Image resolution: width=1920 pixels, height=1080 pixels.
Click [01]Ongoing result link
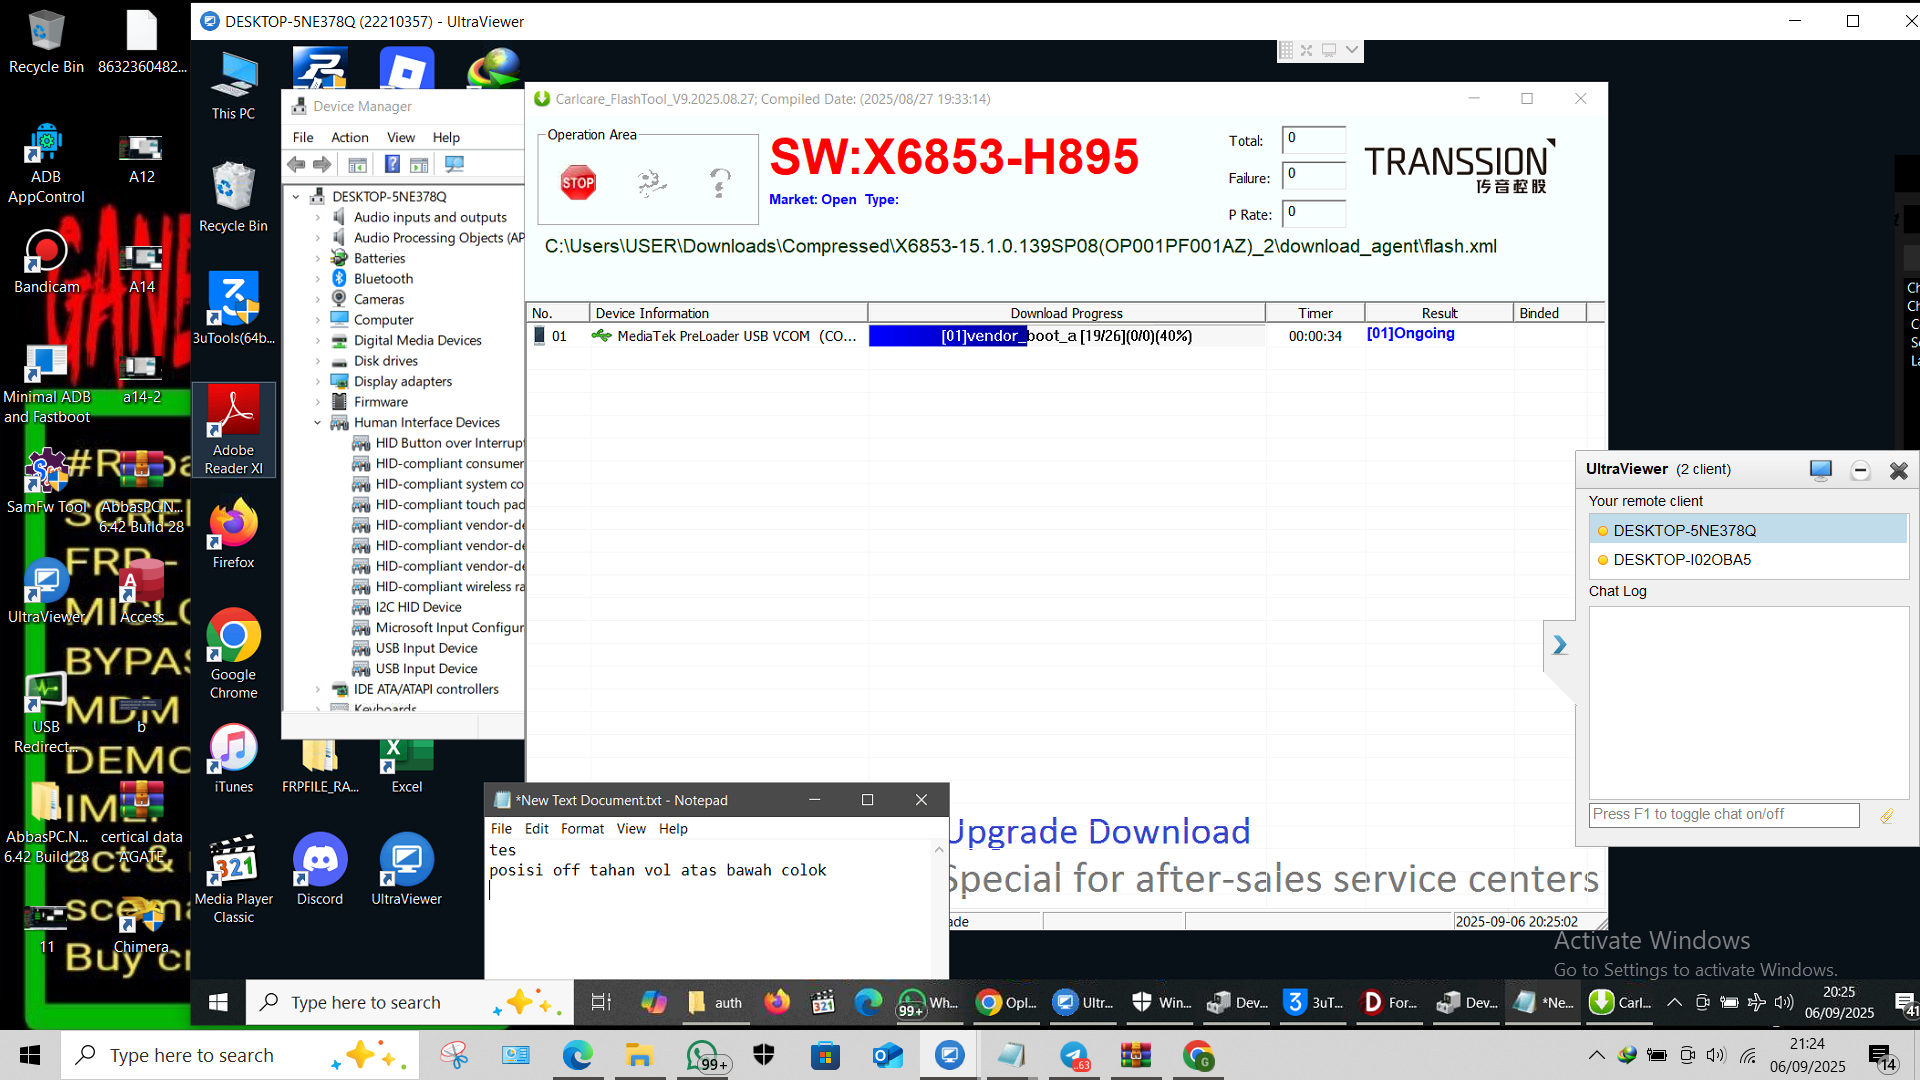click(1410, 334)
